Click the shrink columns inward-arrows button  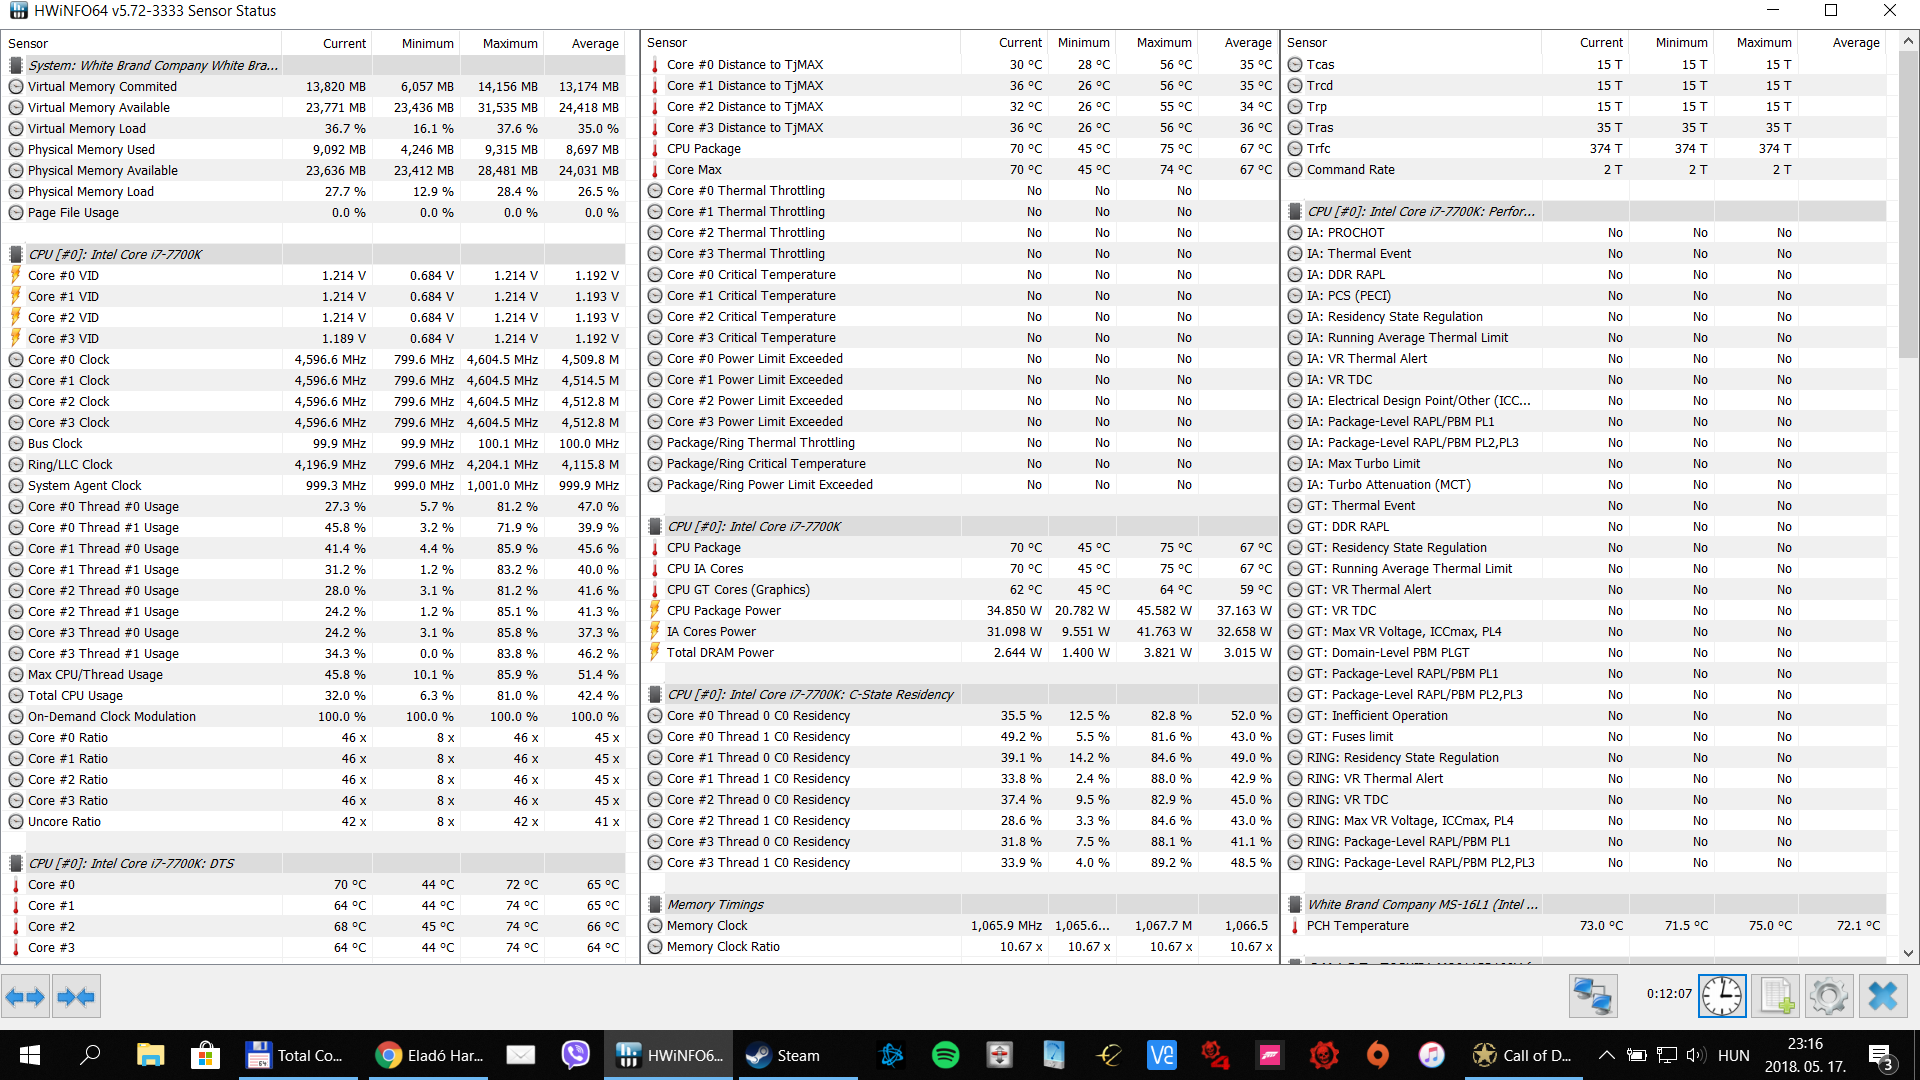(76, 996)
